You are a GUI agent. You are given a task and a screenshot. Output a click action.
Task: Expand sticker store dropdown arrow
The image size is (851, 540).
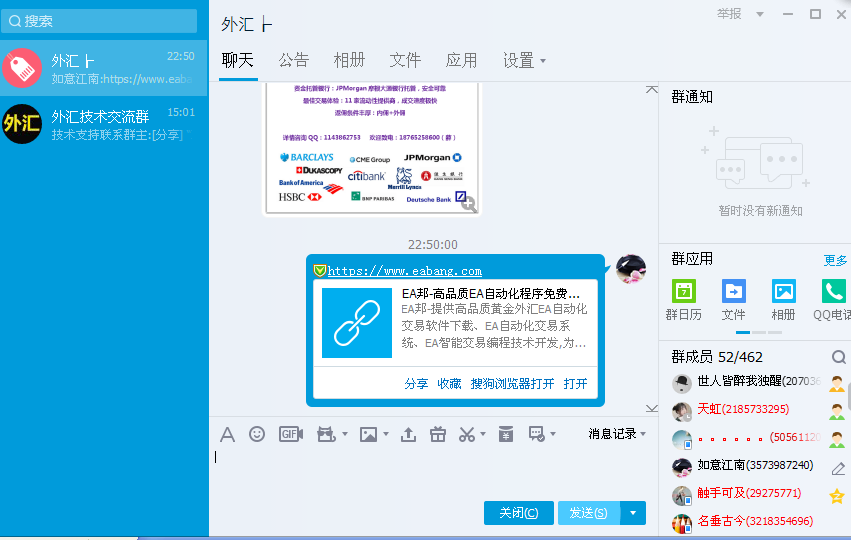point(345,434)
